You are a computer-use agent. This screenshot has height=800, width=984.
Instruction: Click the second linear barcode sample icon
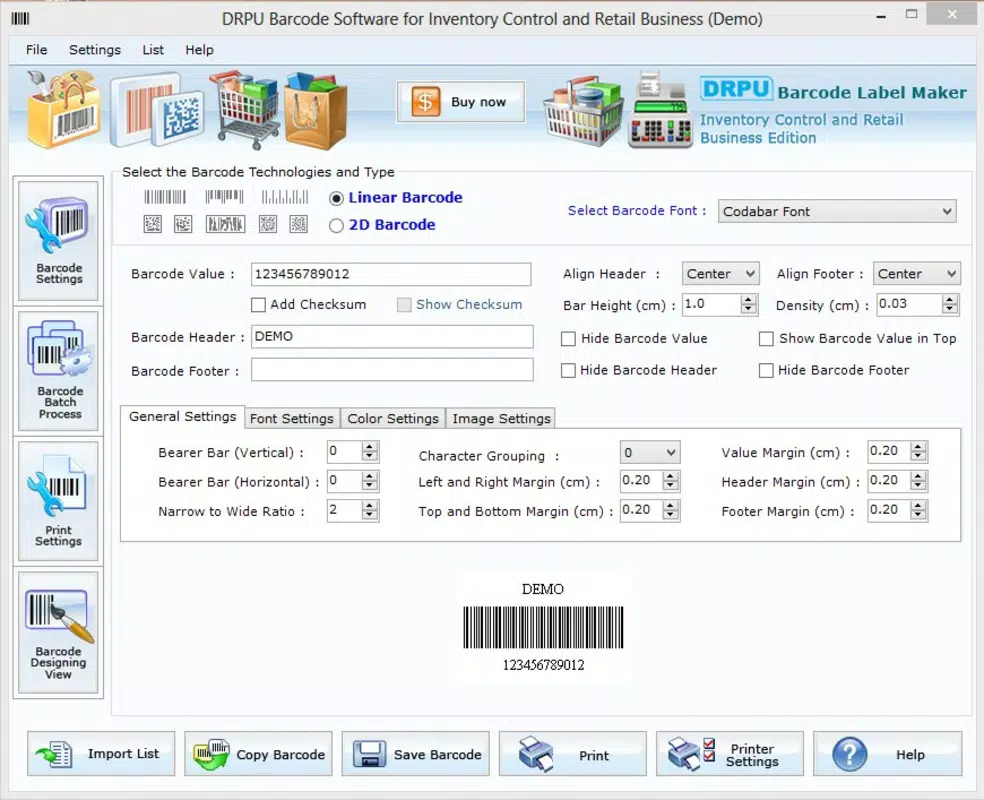(x=224, y=197)
